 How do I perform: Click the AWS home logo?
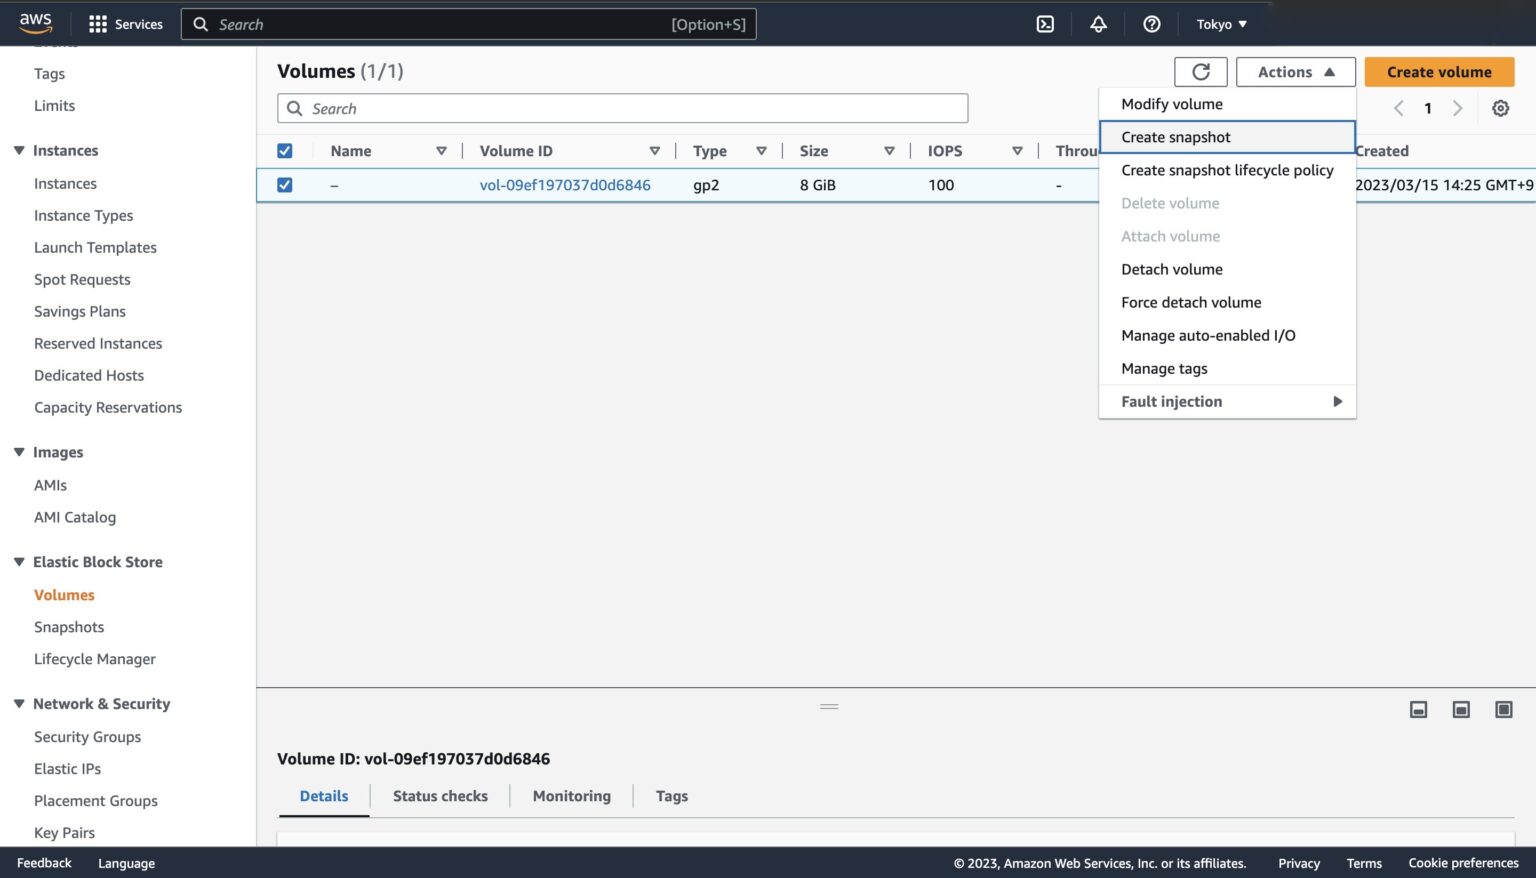click(36, 23)
